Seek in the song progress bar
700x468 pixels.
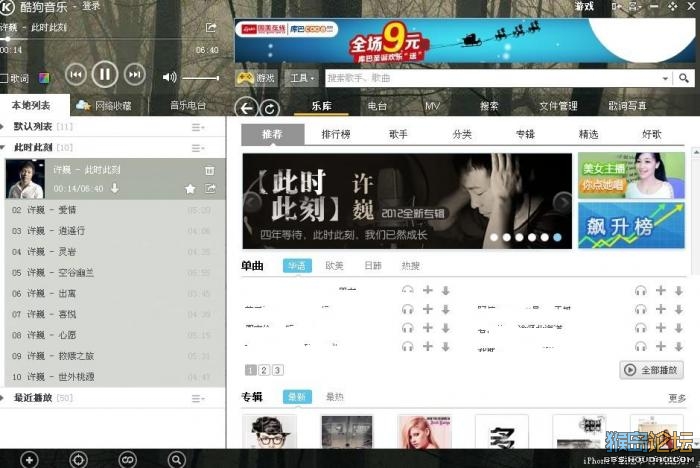click(109, 39)
